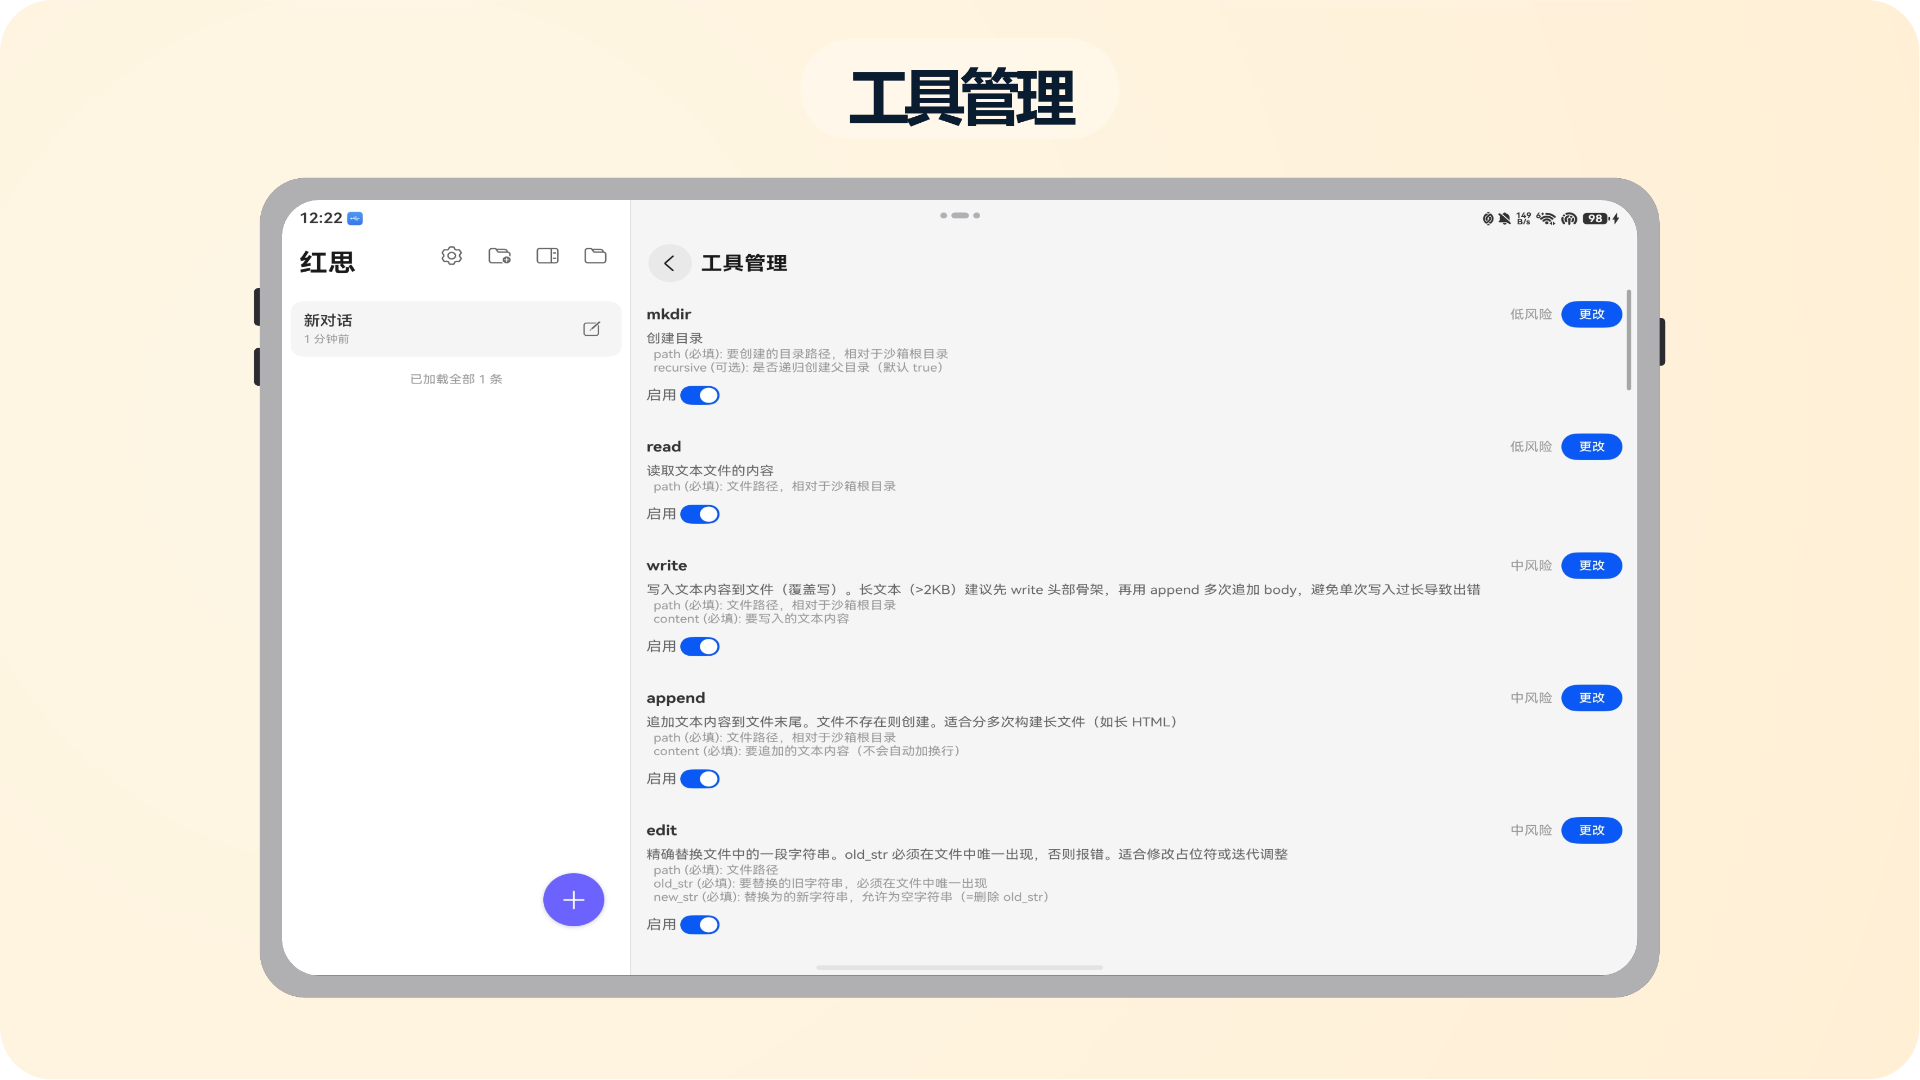The image size is (1920, 1080).
Task: Click the write tool name
Action: coord(667,566)
